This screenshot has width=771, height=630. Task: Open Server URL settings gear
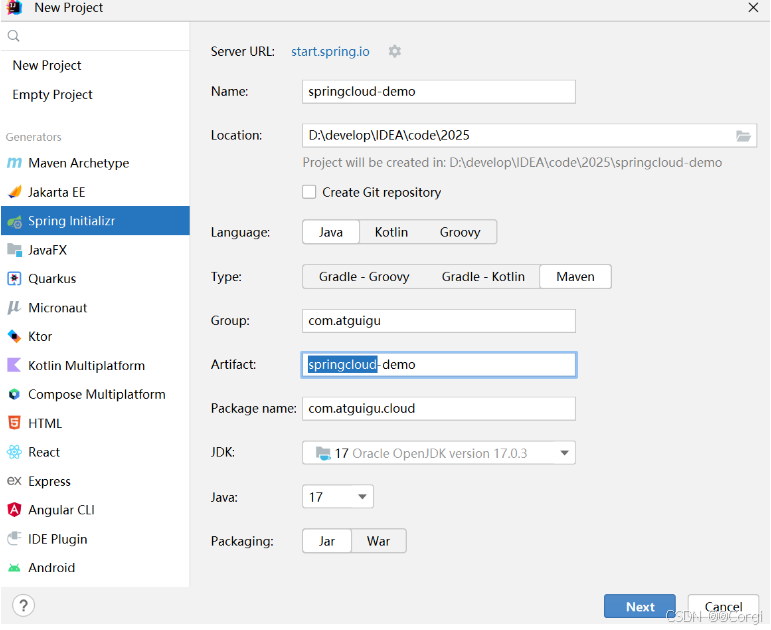point(395,51)
